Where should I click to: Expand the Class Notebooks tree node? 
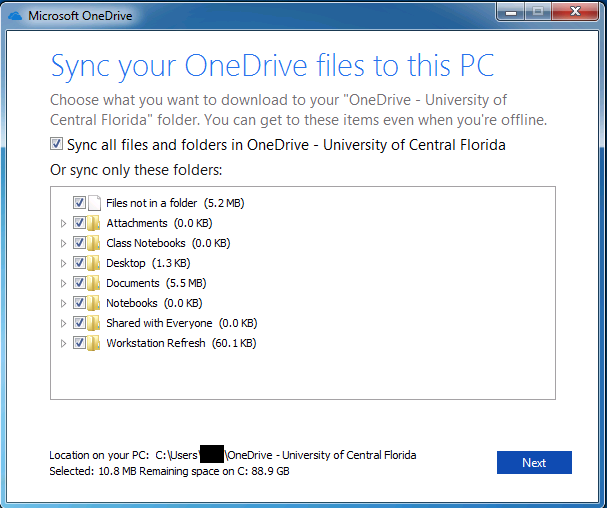(x=63, y=244)
